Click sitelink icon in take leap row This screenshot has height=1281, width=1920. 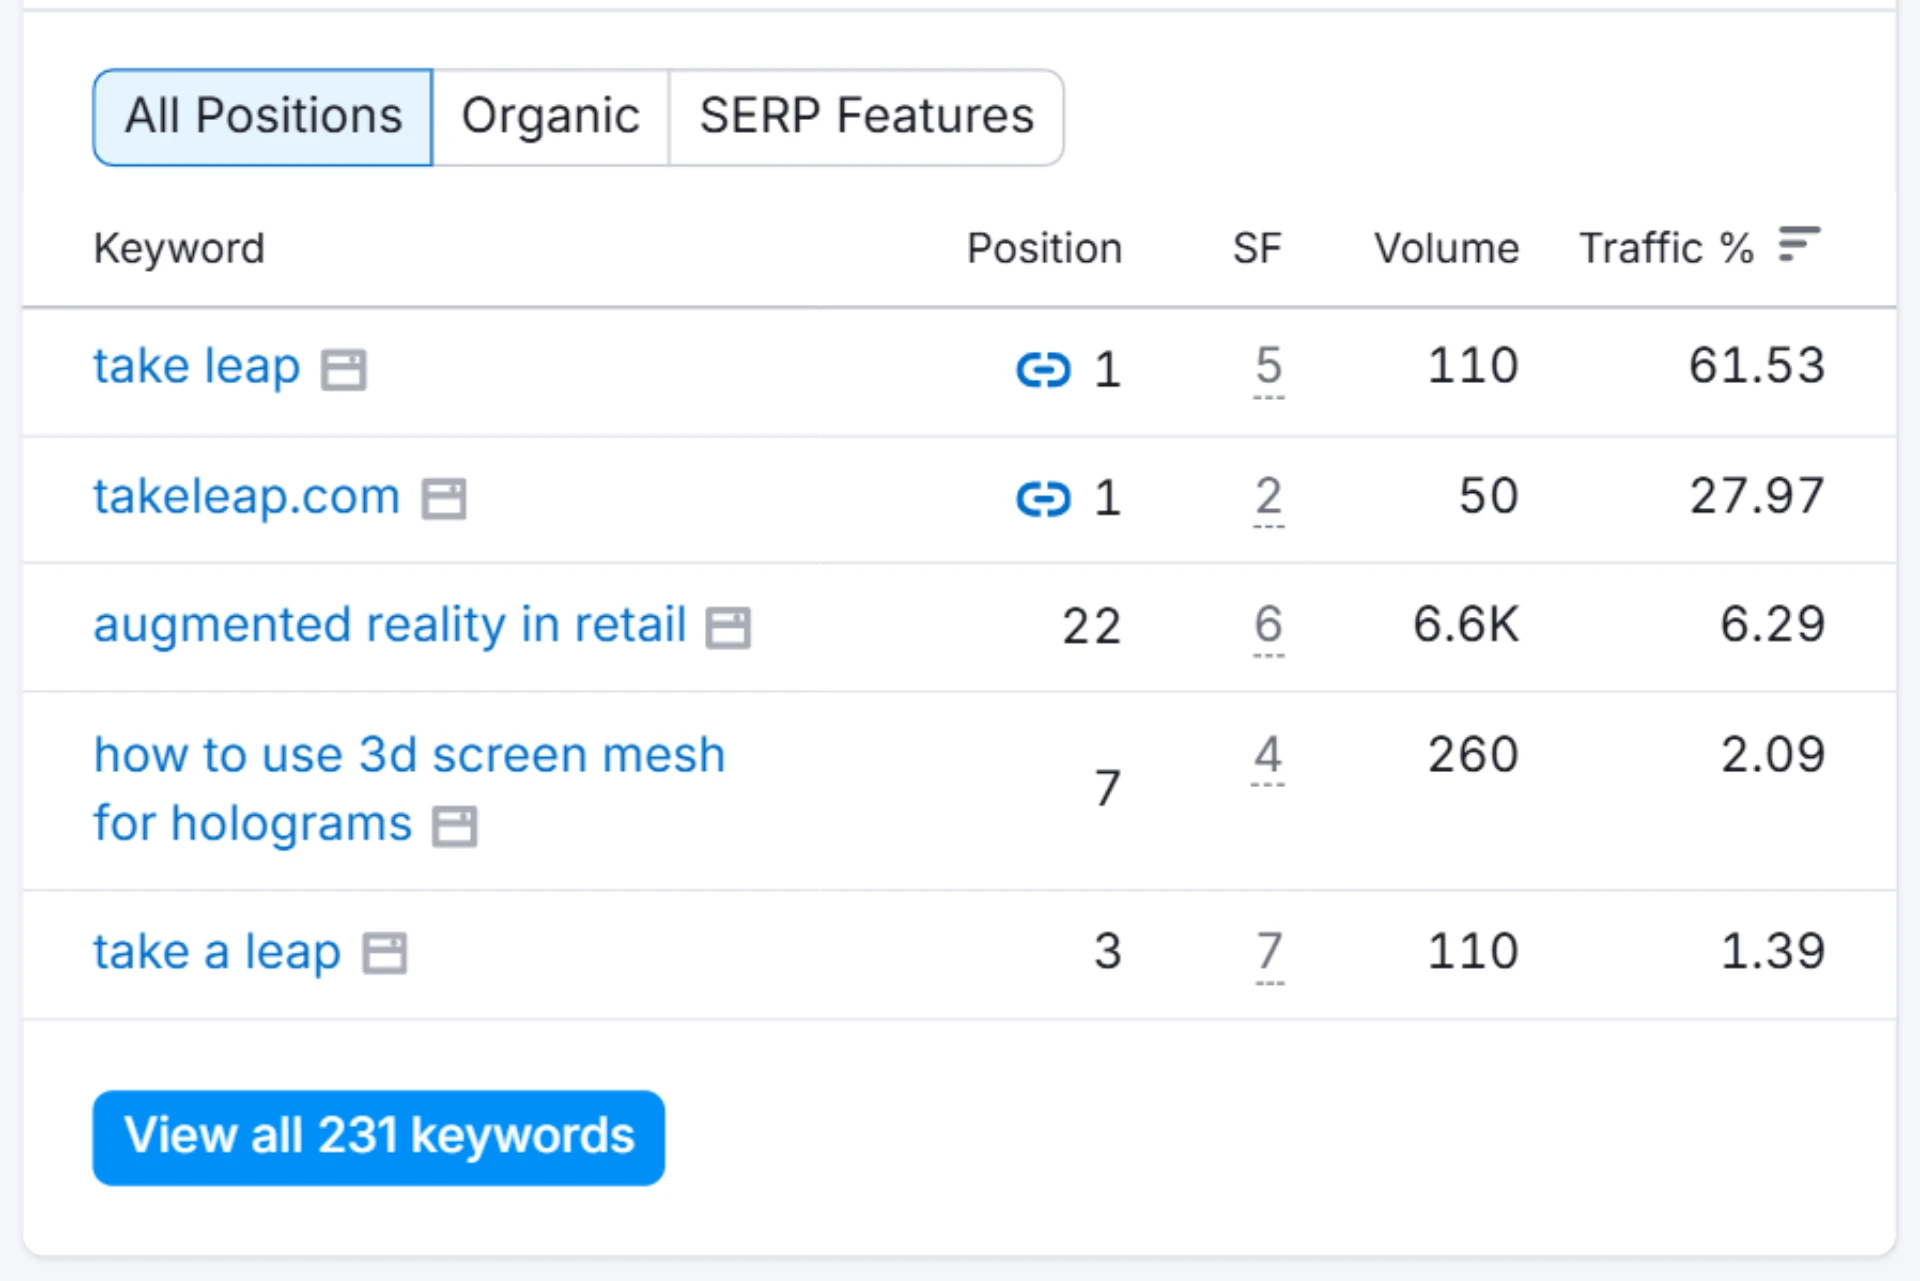coord(1043,369)
